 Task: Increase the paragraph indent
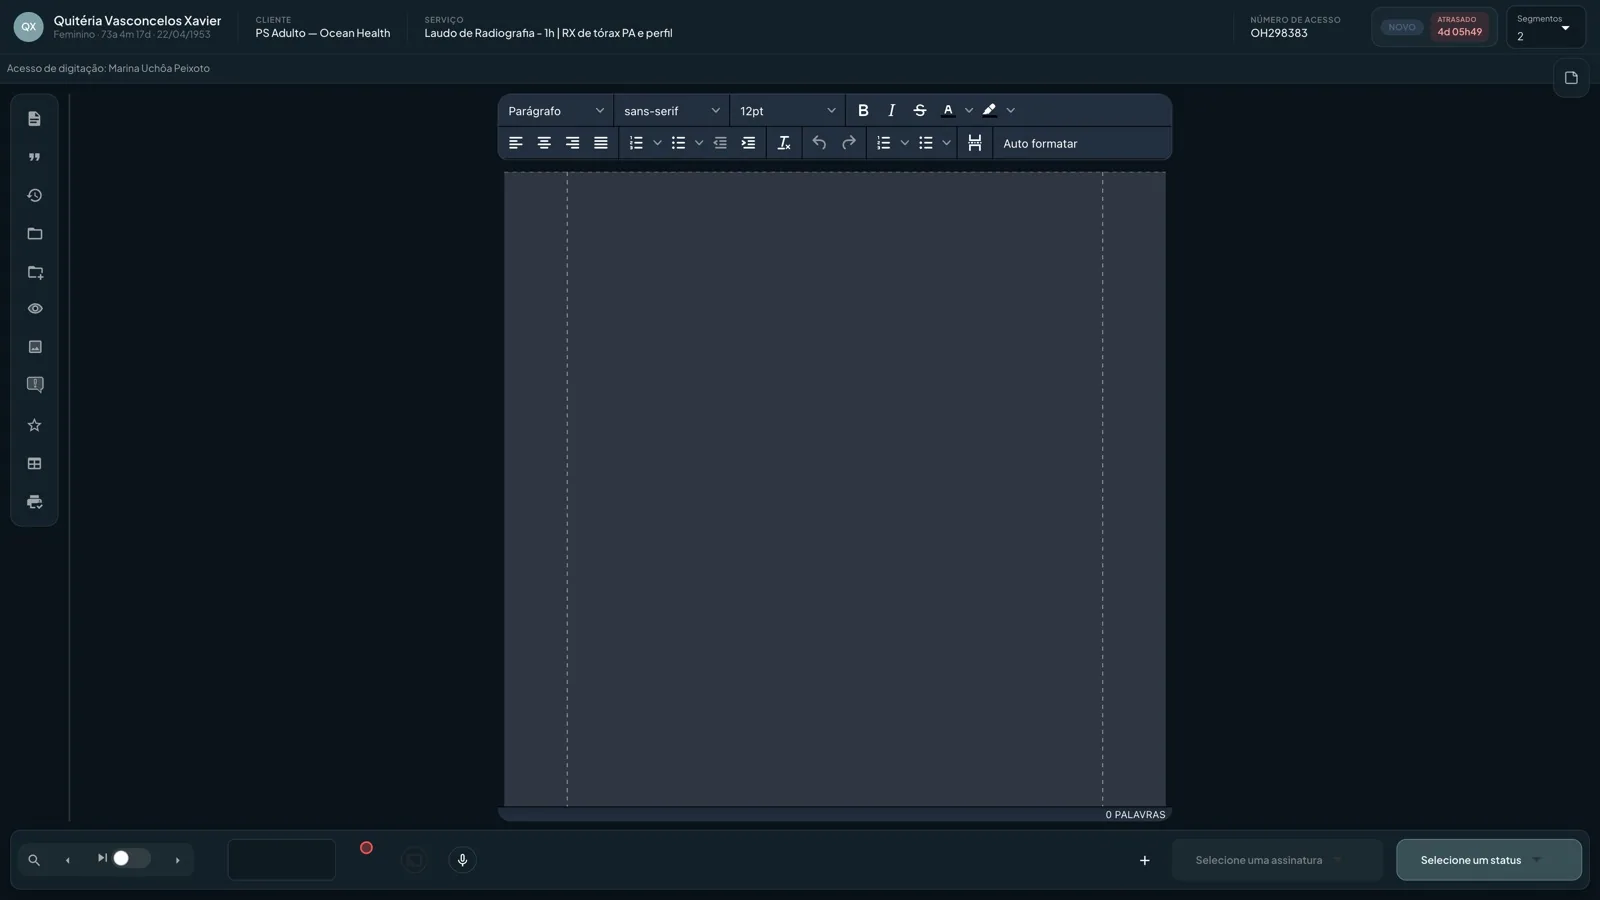pyautogui.click(x=748, y=143)
